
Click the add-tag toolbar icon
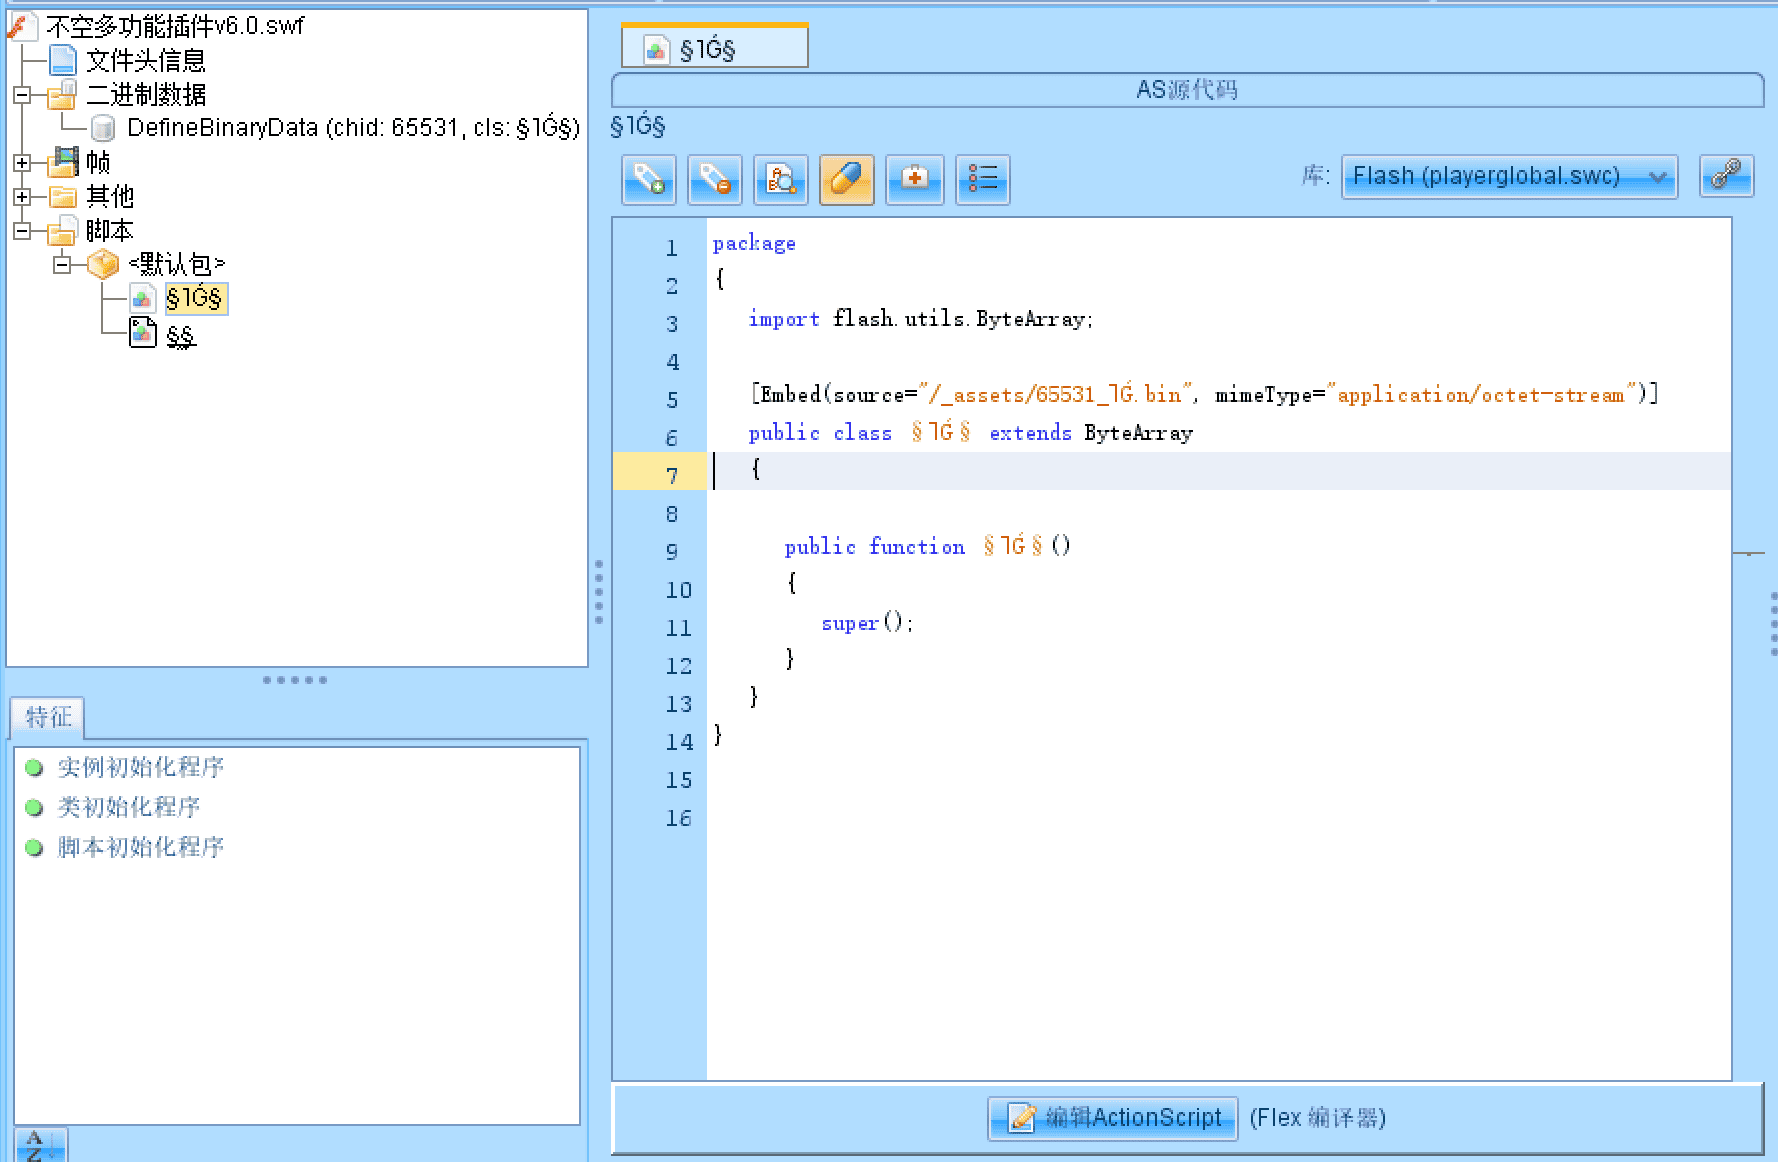click(x=649, y=180)
